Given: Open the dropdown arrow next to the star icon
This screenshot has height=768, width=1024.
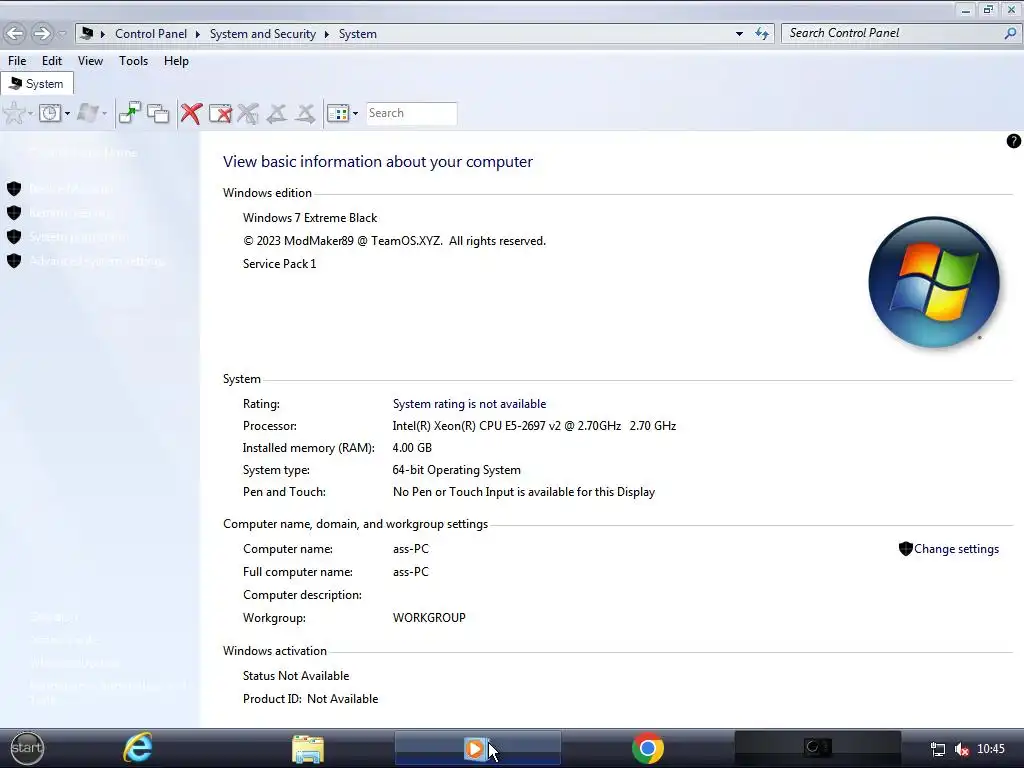Looking at the screenshot, I should click(x=31, y=114).
